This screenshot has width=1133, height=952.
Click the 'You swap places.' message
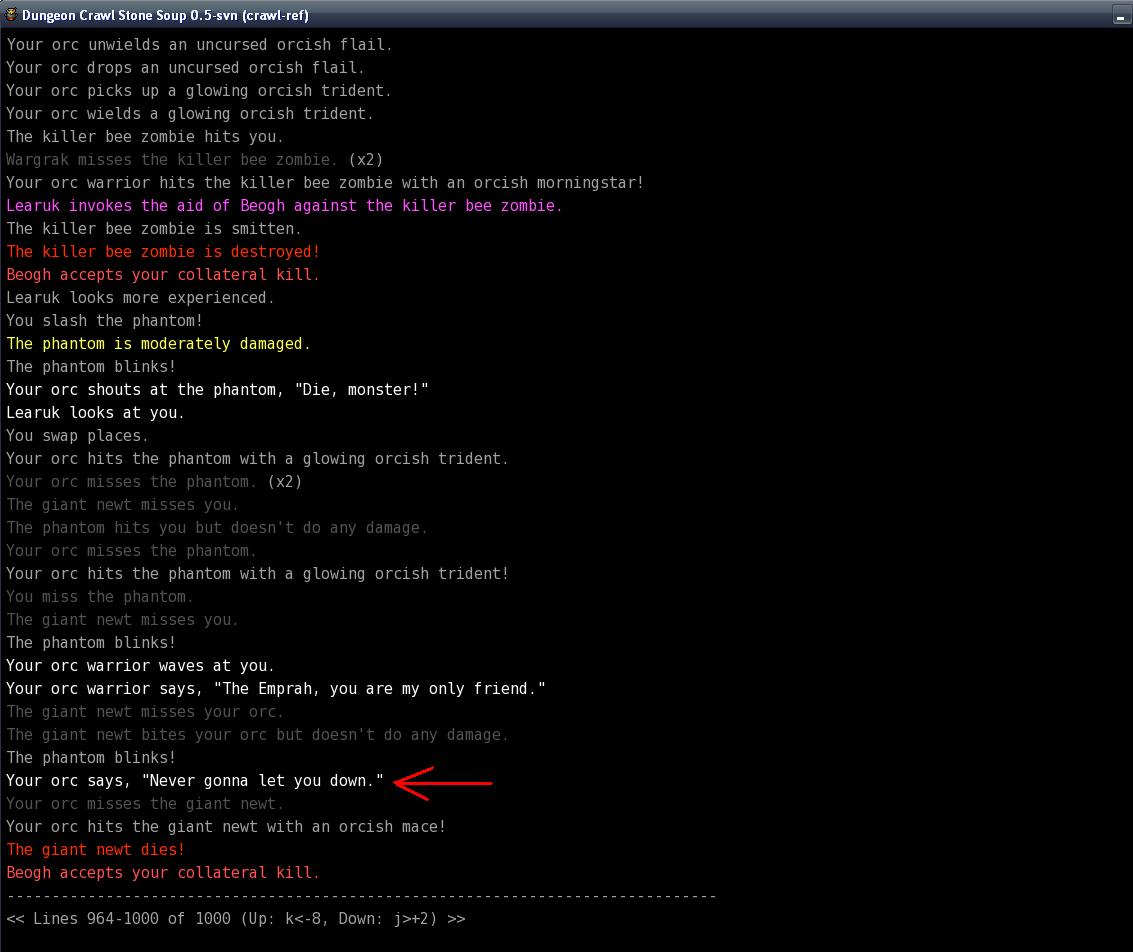coord(78,436)
